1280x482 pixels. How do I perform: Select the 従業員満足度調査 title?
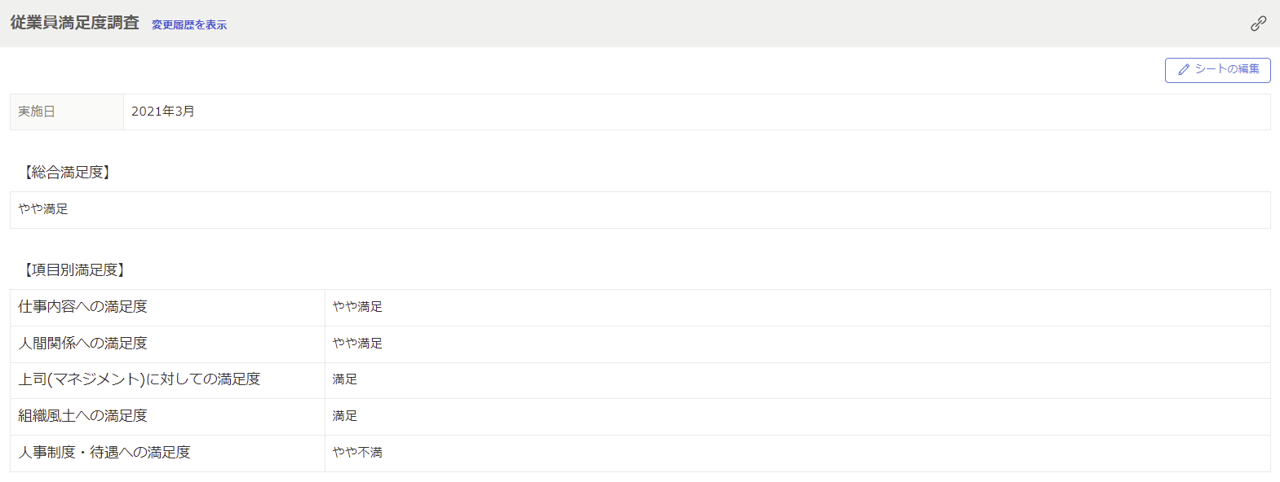click(75, 23)
